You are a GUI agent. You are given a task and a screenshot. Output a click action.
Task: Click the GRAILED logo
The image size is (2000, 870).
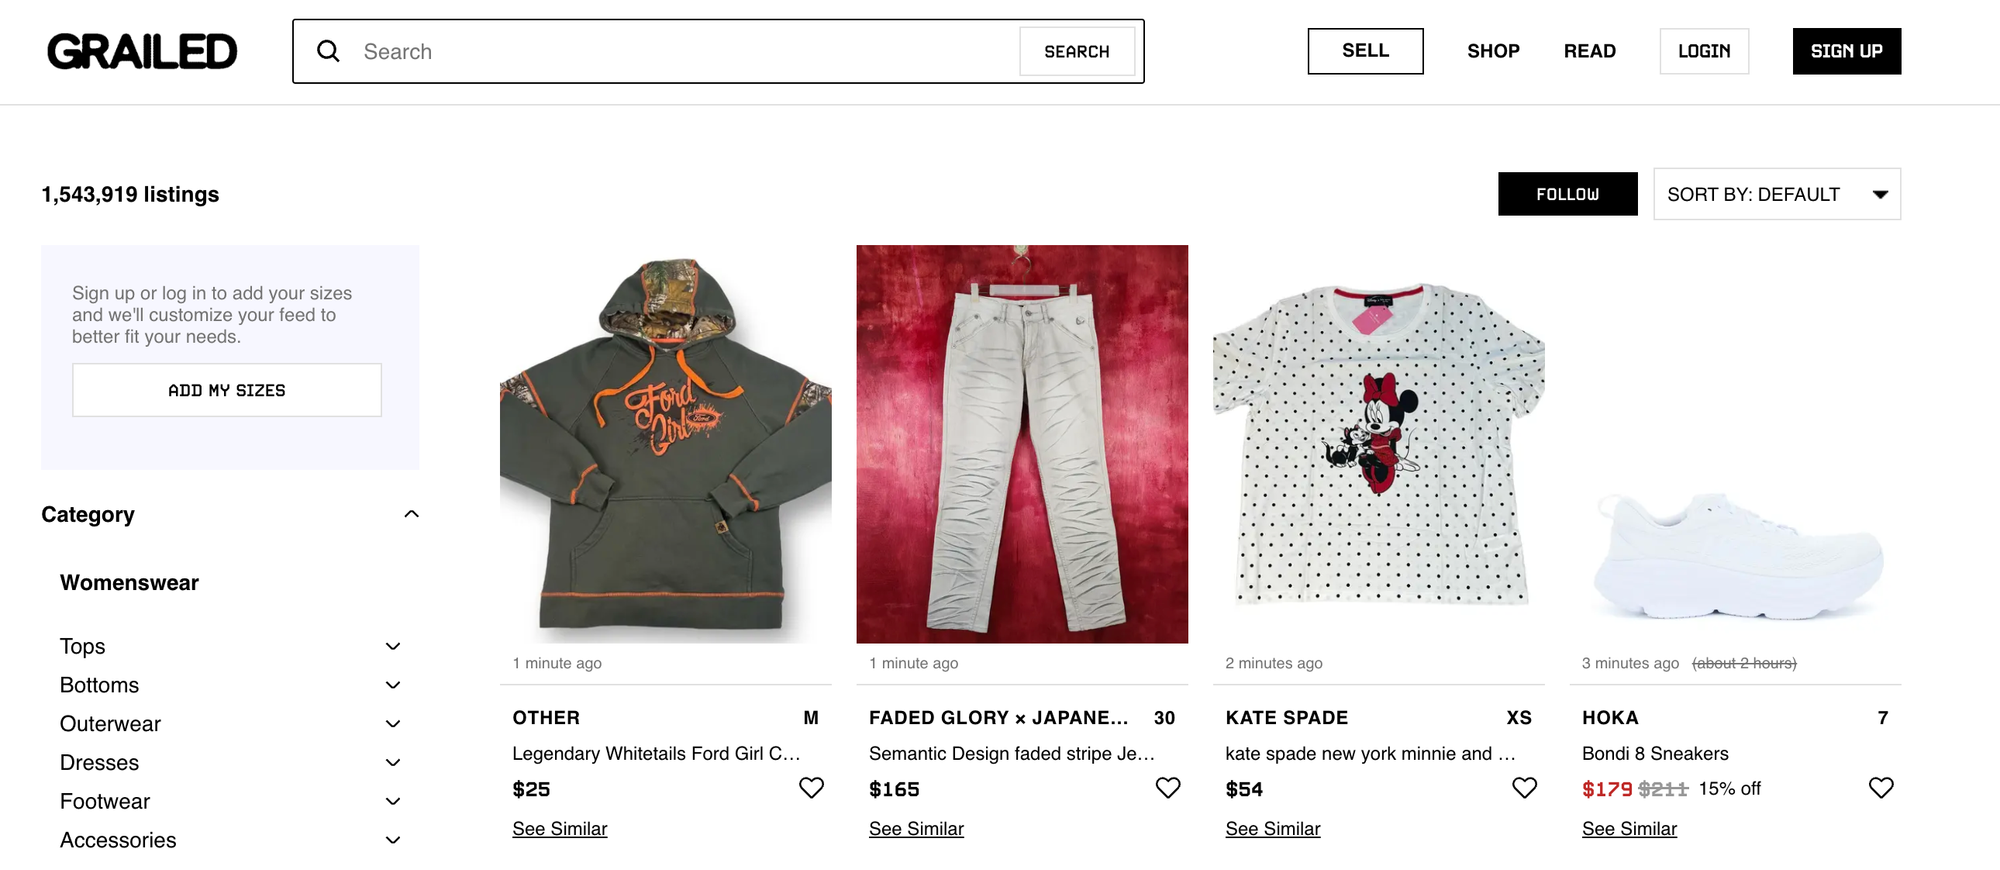tap(142, 51)
